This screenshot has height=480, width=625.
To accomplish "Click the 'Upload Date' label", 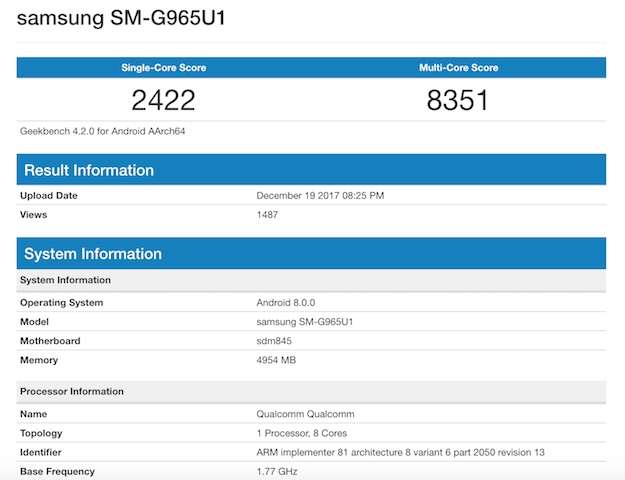I will click(x=49, y=195).
